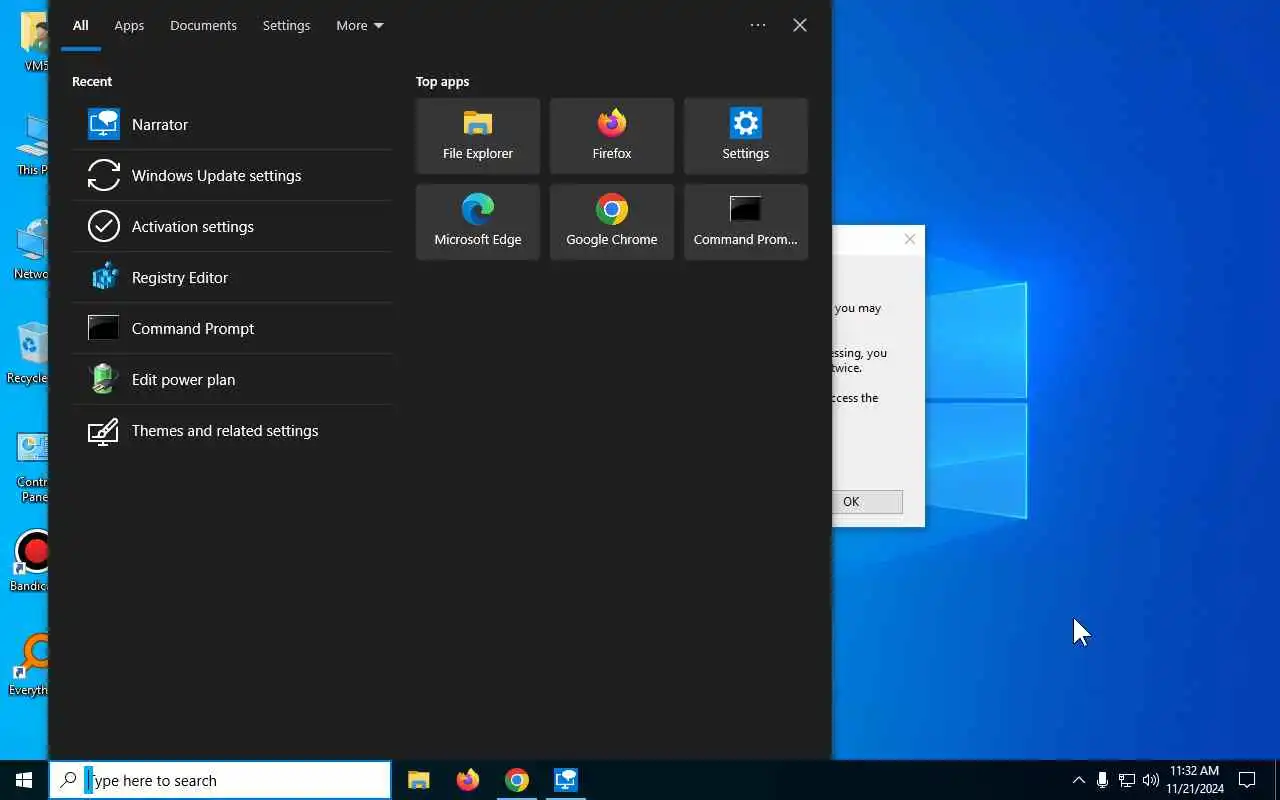Open Chrome on the taskbar

[x=517, y=780]
